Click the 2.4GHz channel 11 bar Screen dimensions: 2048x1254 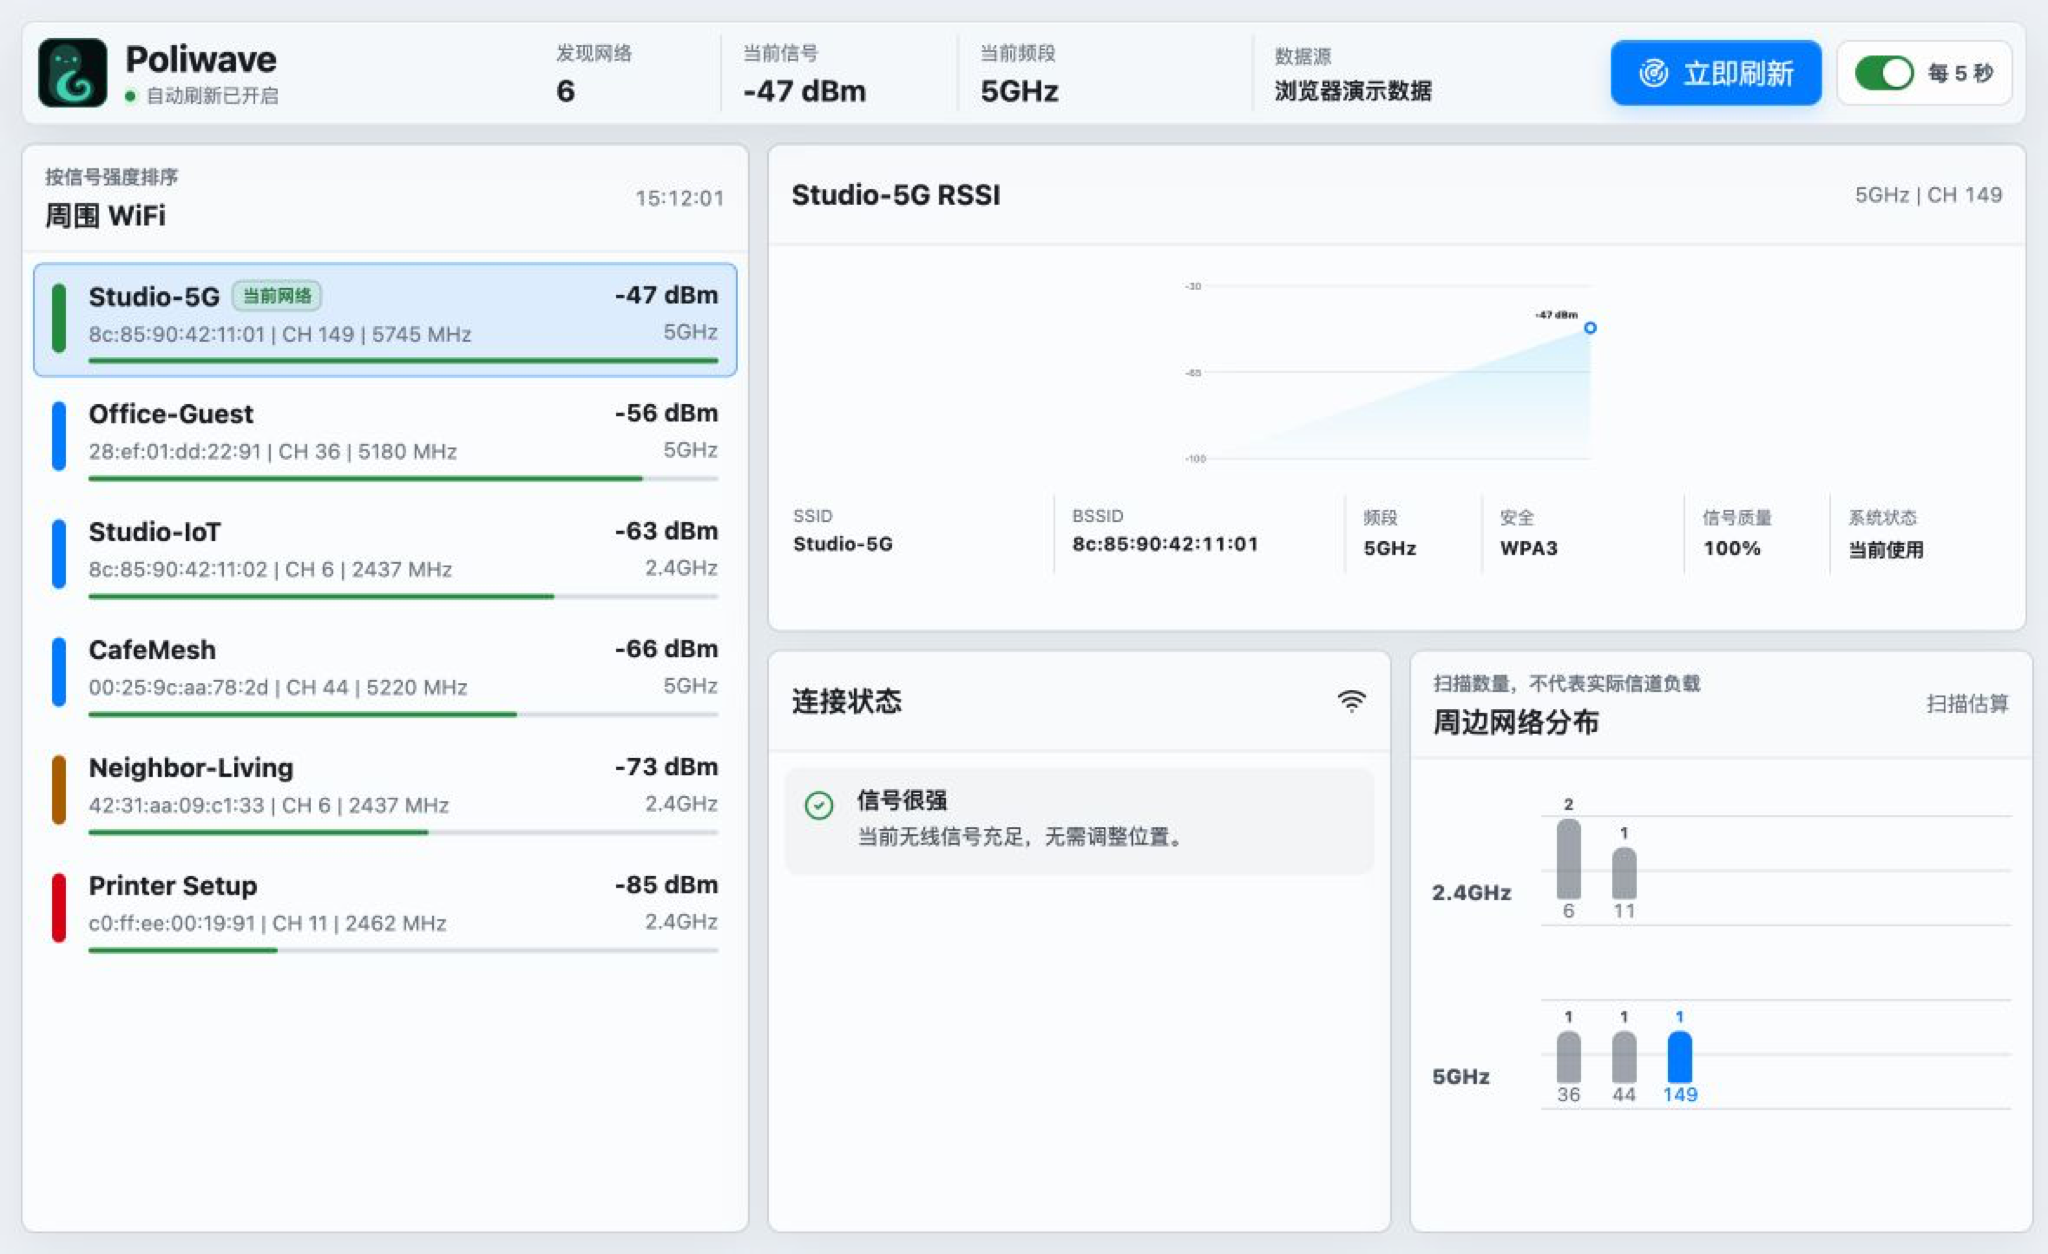click(1624, 873)
